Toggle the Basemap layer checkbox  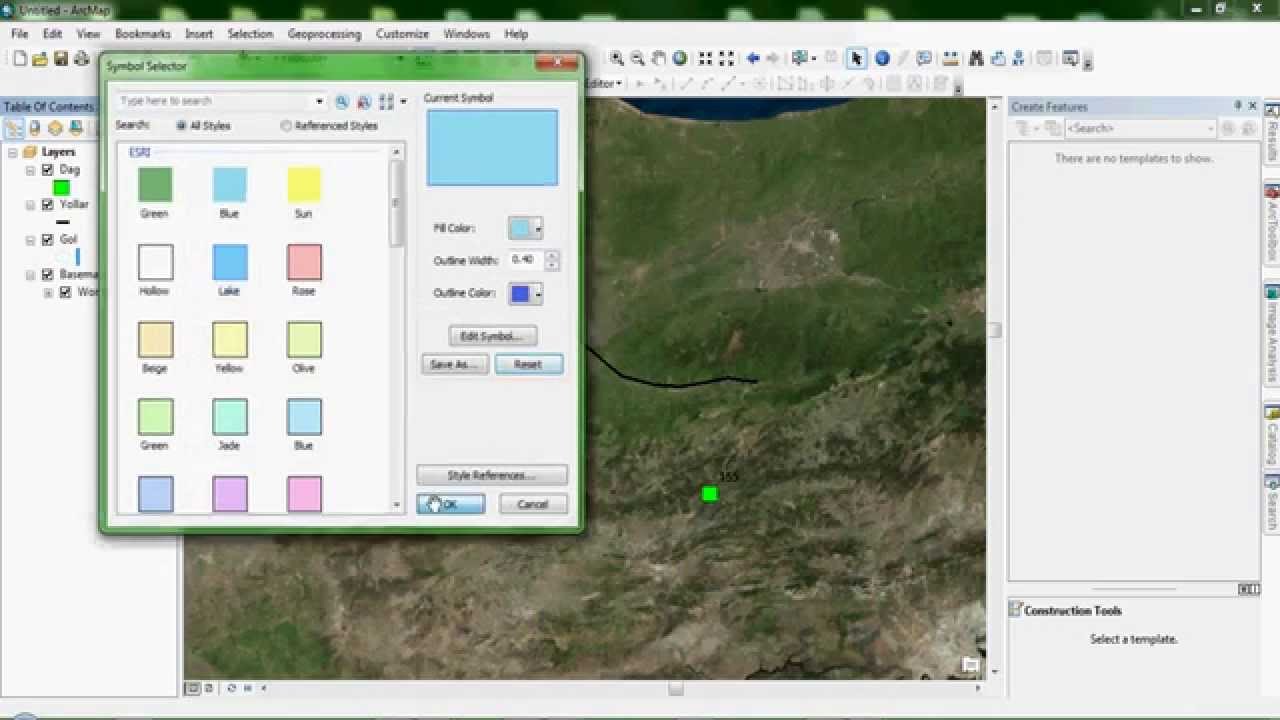point(47,274)
